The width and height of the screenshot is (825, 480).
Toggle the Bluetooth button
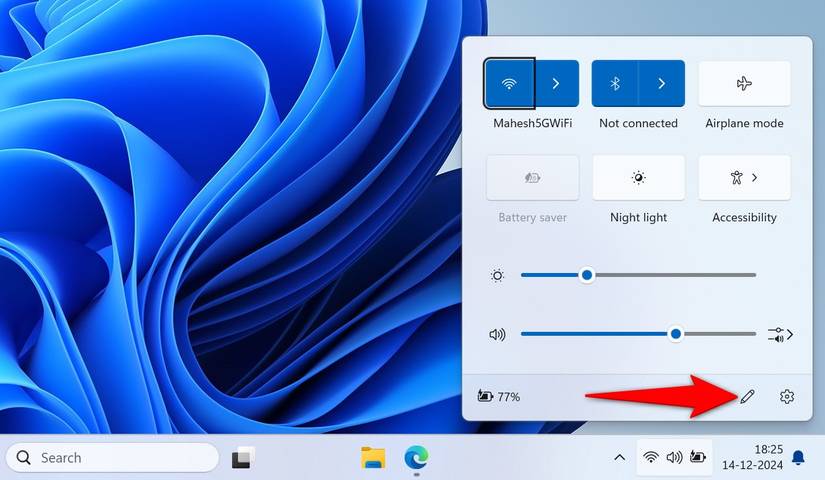(615, 83)
